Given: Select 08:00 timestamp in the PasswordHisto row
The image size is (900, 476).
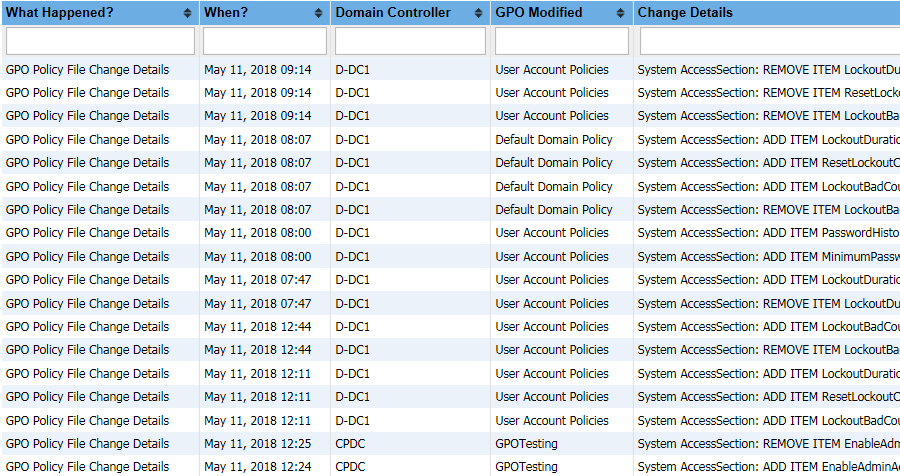Looking at the screenshot, I should (x=258, y=233).
